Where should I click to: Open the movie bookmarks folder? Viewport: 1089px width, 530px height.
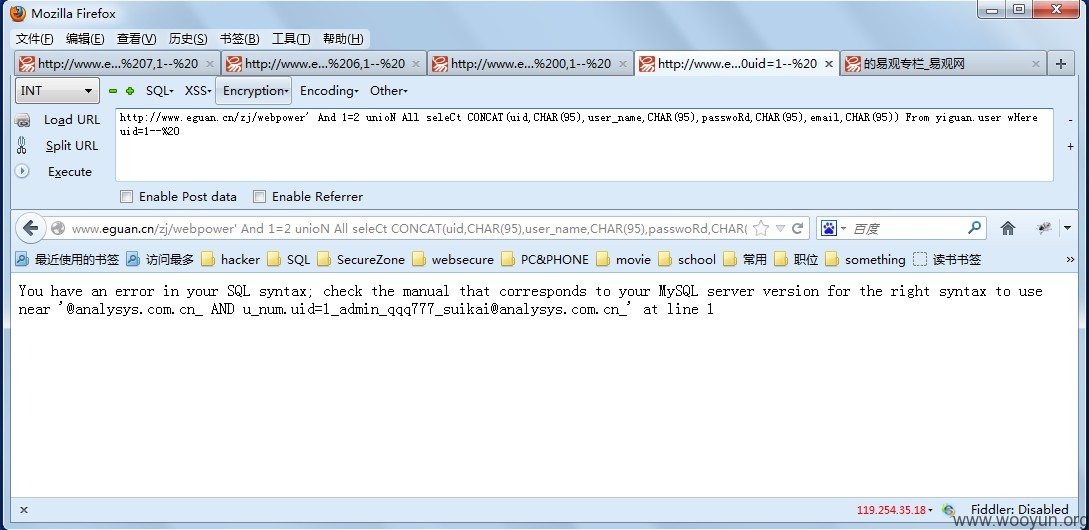coord(623,260)
